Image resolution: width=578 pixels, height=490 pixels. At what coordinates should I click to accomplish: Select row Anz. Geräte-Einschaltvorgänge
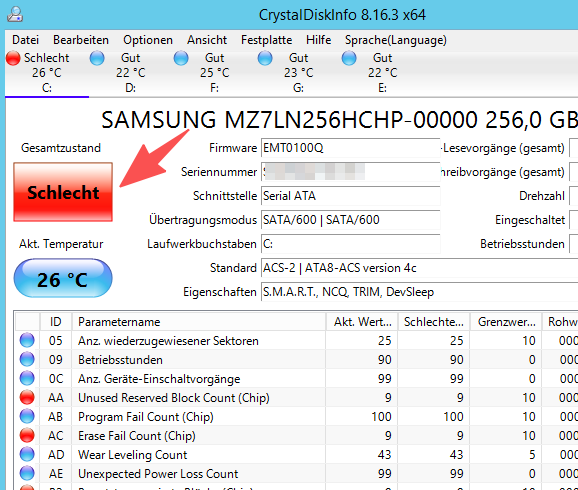pyautogui.click(x=296, y=379)
